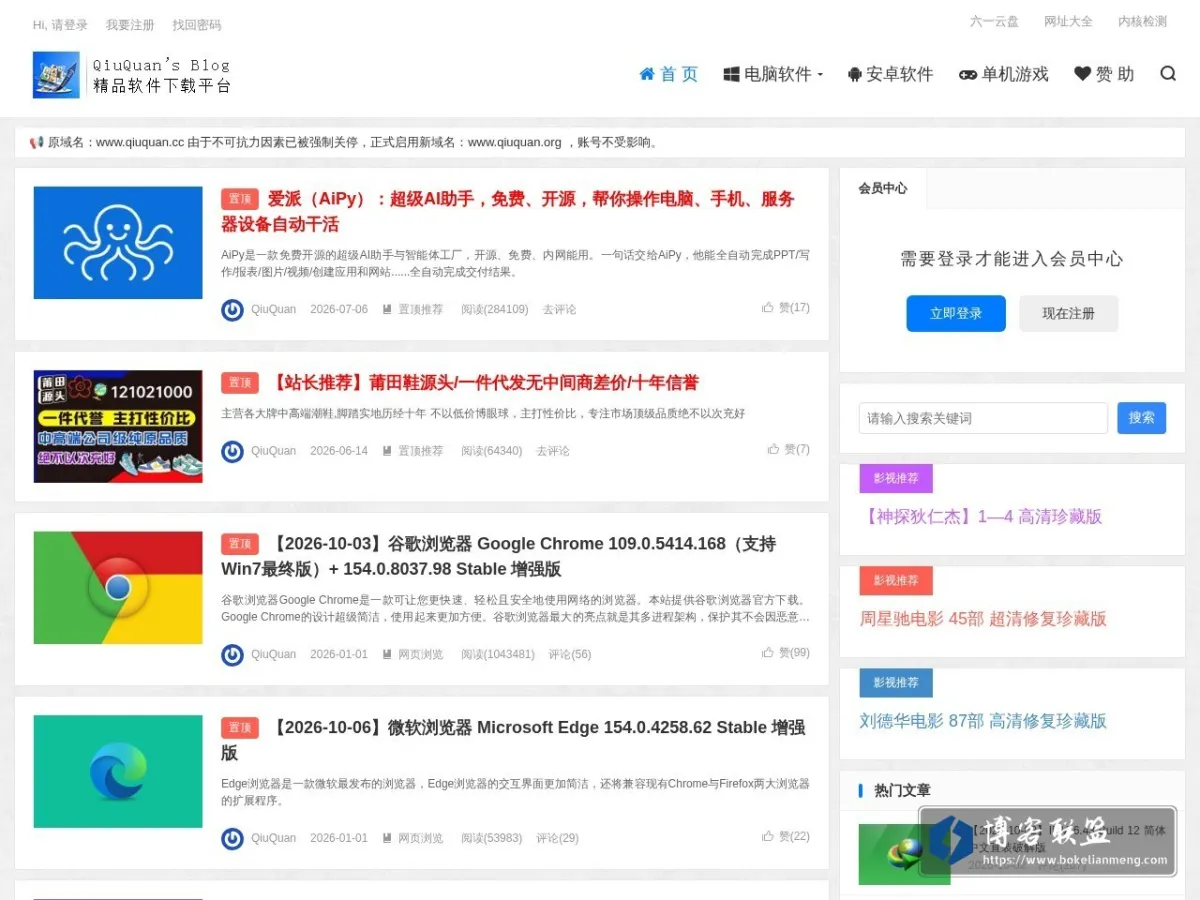The image size is (1200, 900).
Task: Like the Google Chrome post 赞(99)
Action: coord(786,653)
